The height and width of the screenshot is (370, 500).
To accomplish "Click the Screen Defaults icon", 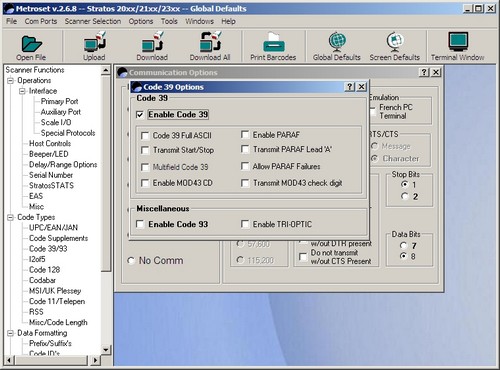I will 395,41.
